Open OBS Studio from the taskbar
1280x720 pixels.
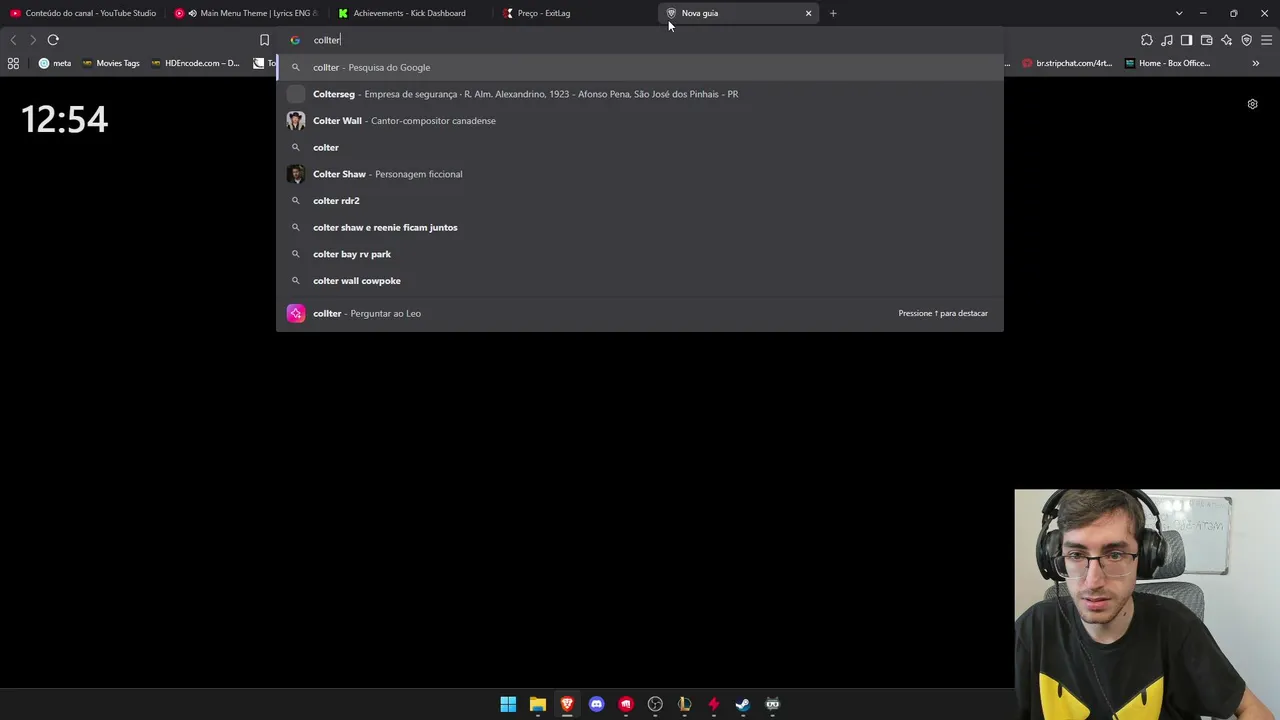pyautogui.click(x=655, y=704)
